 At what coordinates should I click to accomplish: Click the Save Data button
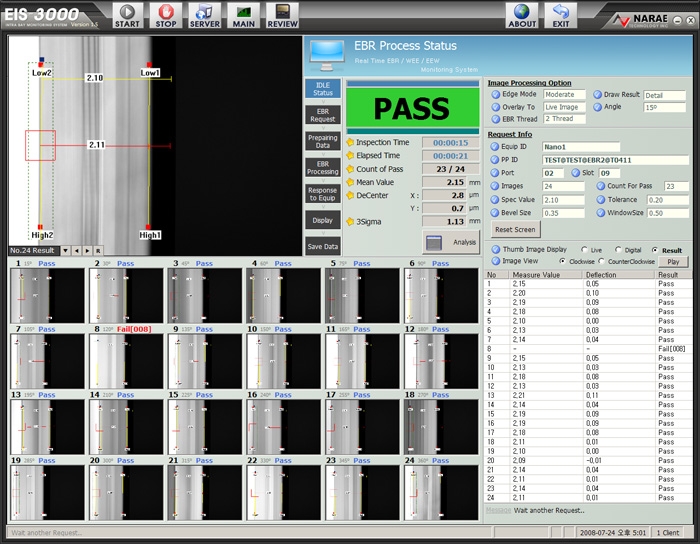point(323,246)
